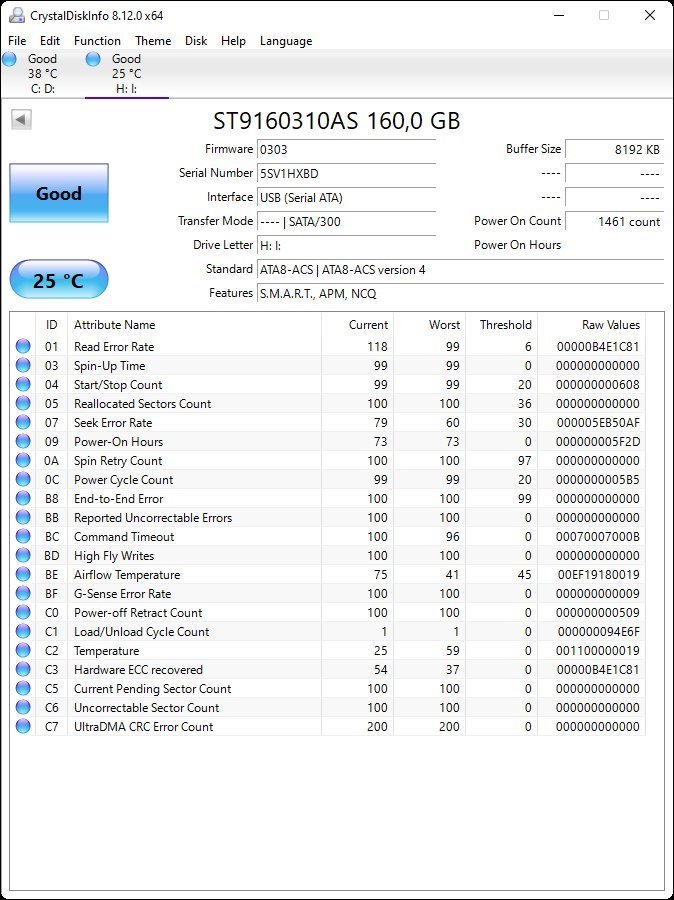Click the status orb for Power Cycle Count
The image size is (674, 900).
click(x=23, y=479)
